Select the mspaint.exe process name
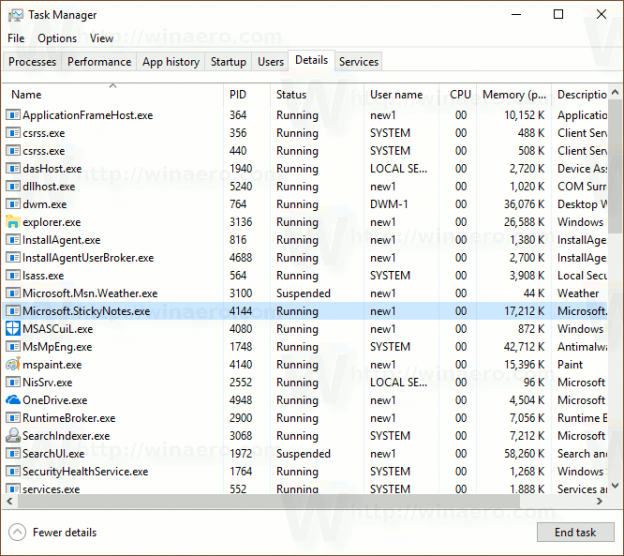This screenshot has height=556, width=624. click(52, 365)
